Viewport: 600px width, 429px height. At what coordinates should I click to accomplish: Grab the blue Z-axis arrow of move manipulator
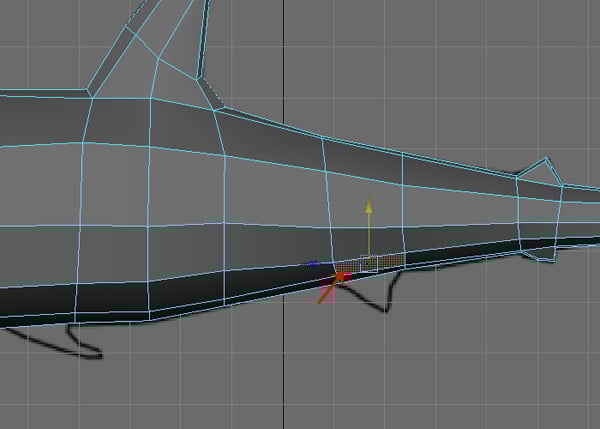point(313,263)
